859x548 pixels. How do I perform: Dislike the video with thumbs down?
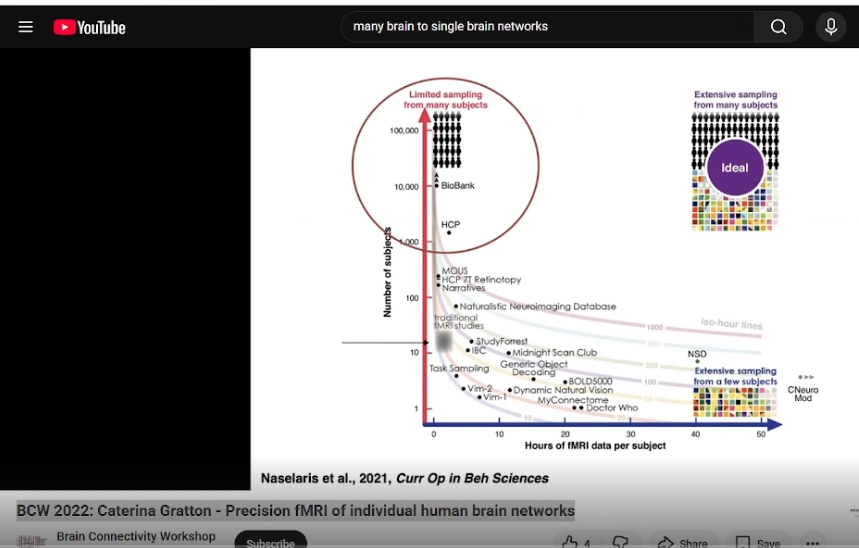620,541
